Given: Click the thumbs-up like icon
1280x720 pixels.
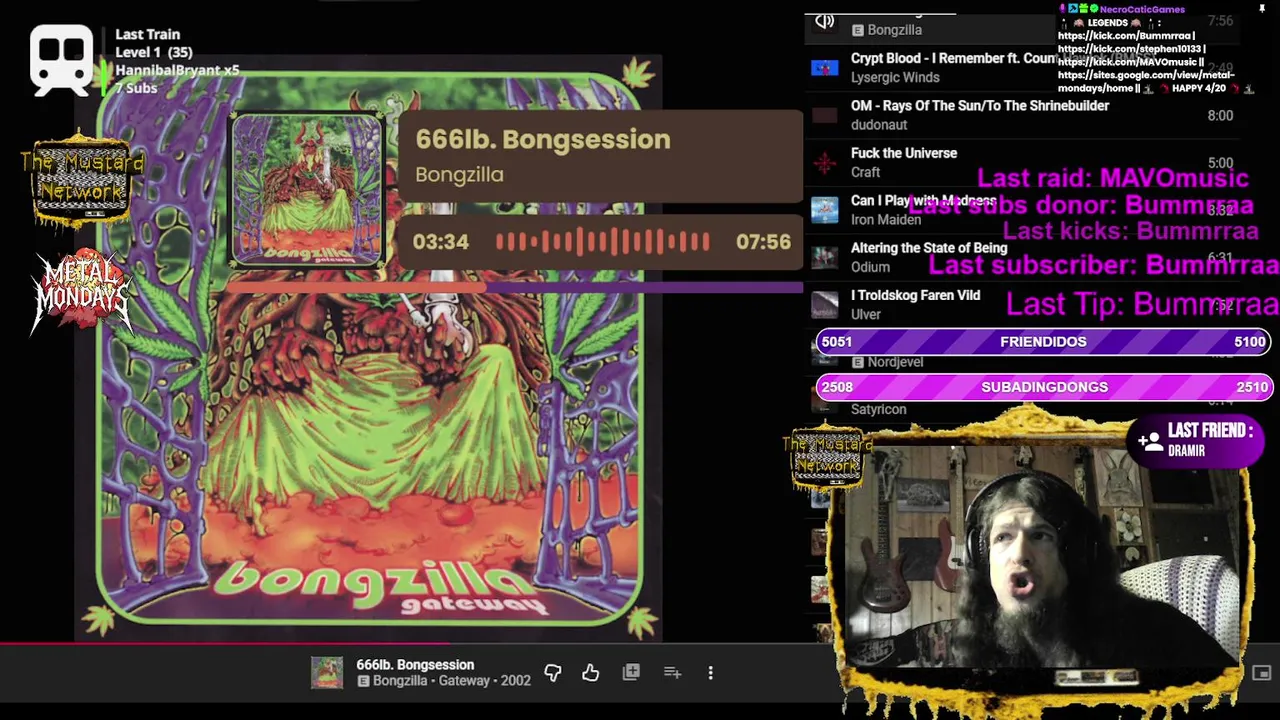Looking at the screenshot, I should 591,673.
